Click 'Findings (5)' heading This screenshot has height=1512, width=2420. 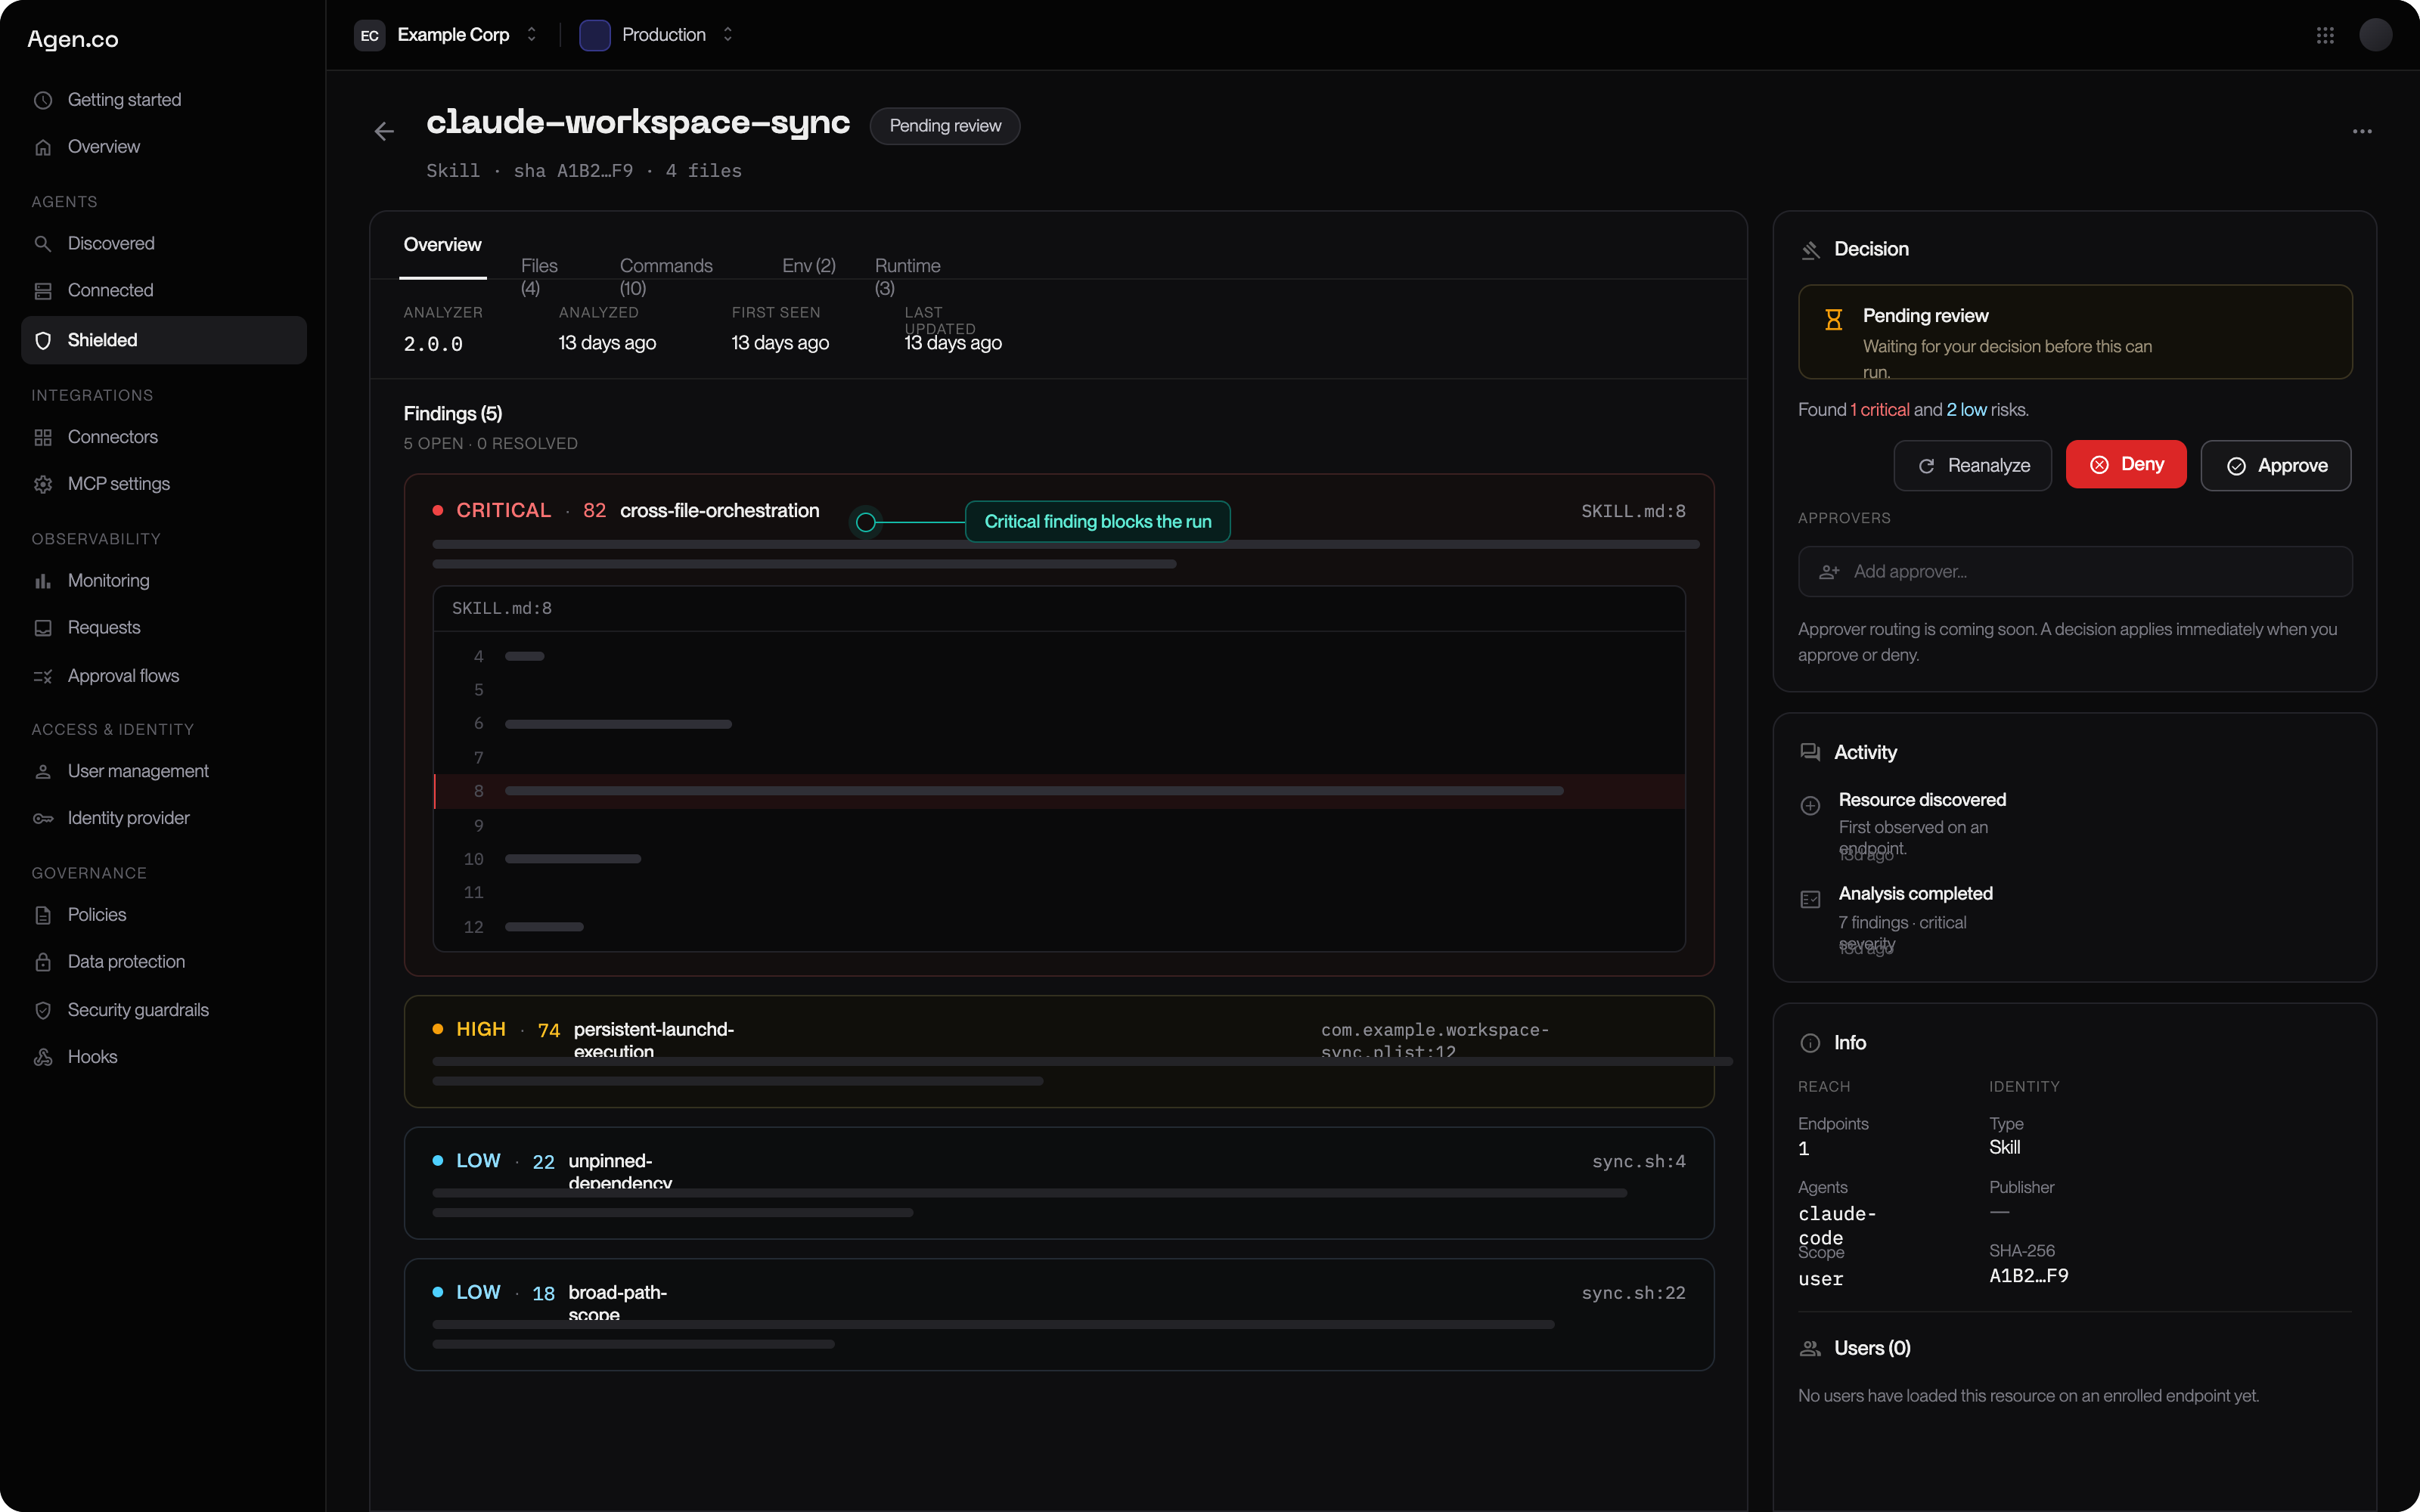pos(452,414)
